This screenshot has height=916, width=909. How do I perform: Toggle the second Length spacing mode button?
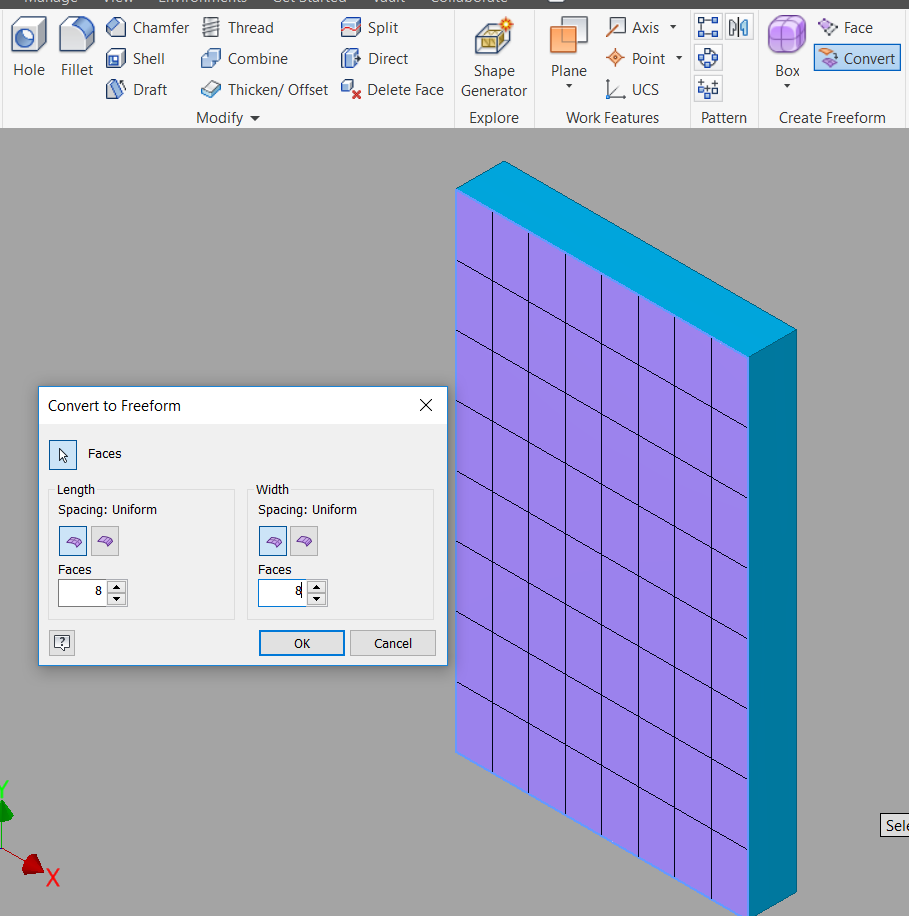tap(105, 541)
